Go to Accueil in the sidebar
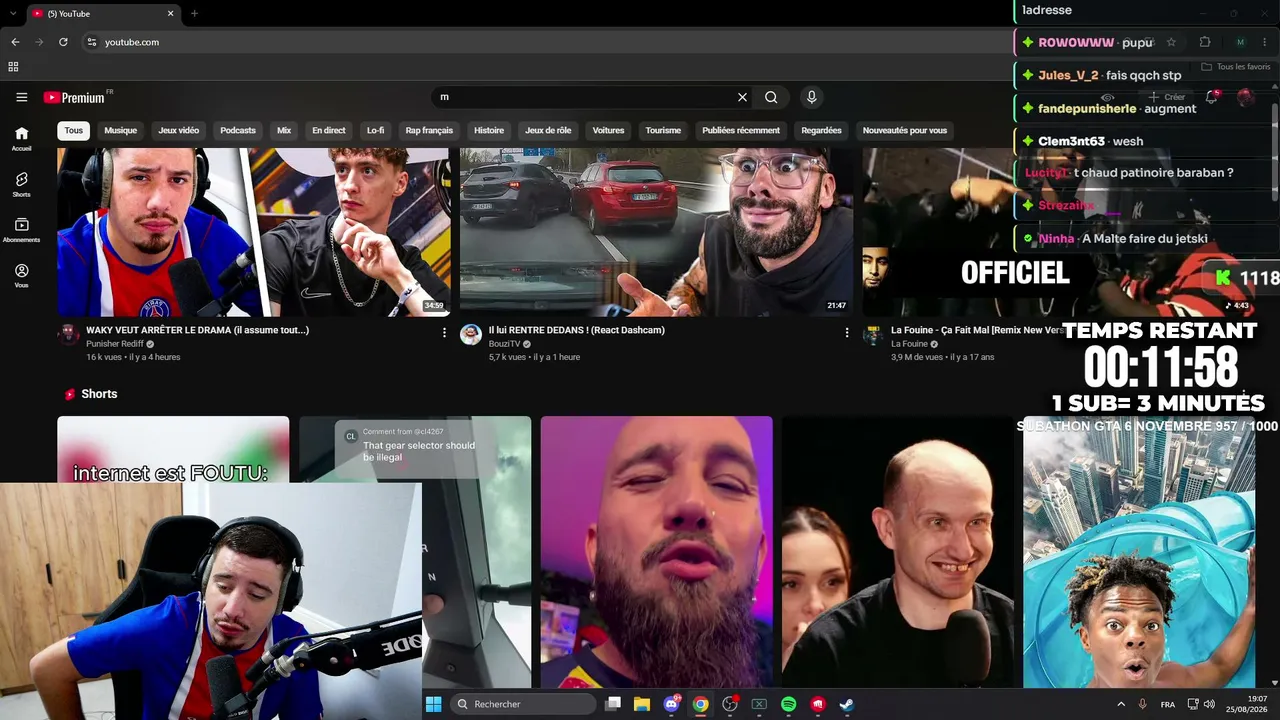The height and width of the screenshot is (720, 1280). (x=21, y=138)
